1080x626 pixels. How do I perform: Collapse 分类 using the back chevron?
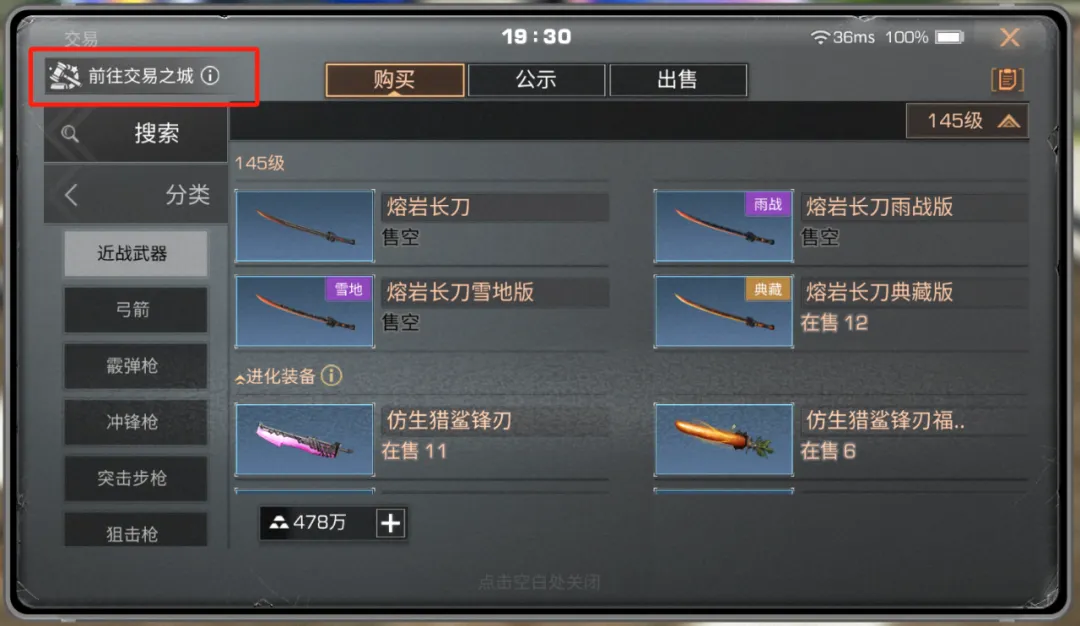(x=72, y=195)
